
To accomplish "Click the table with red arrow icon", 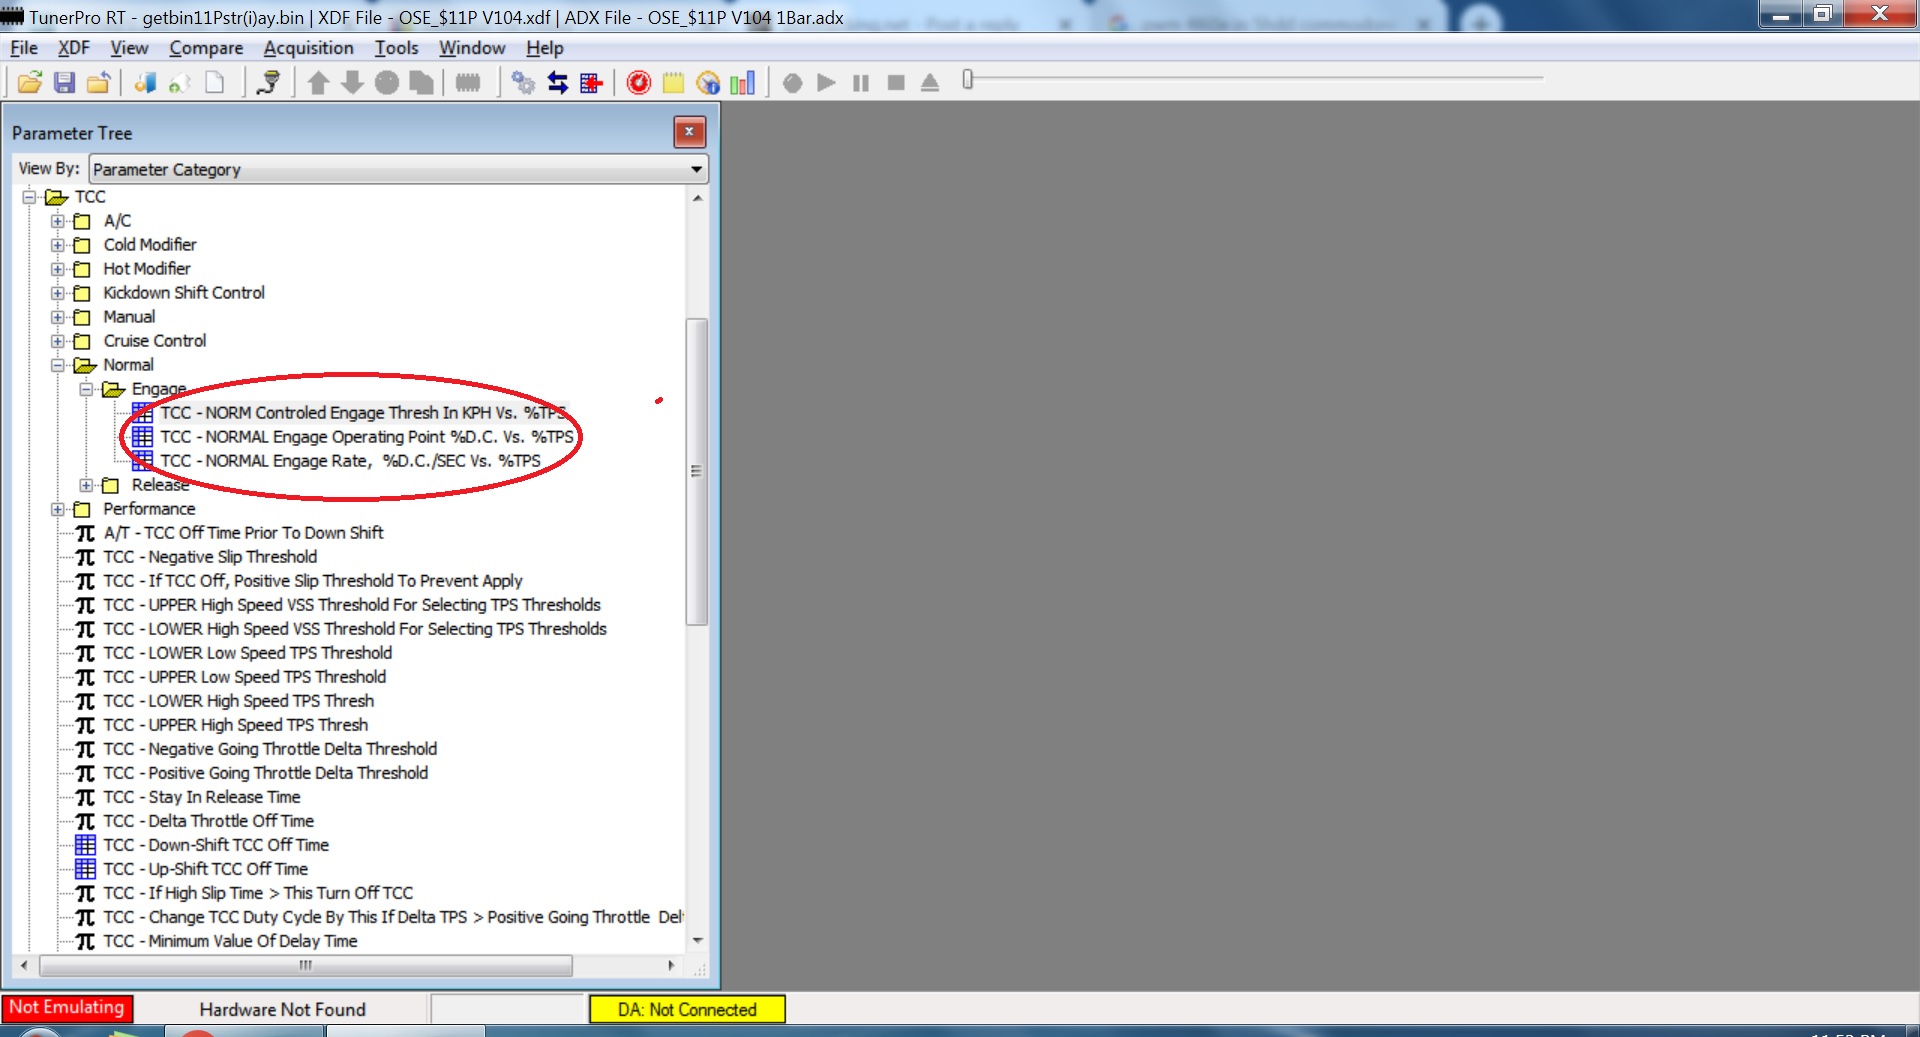I will click(x=591, y=83).
